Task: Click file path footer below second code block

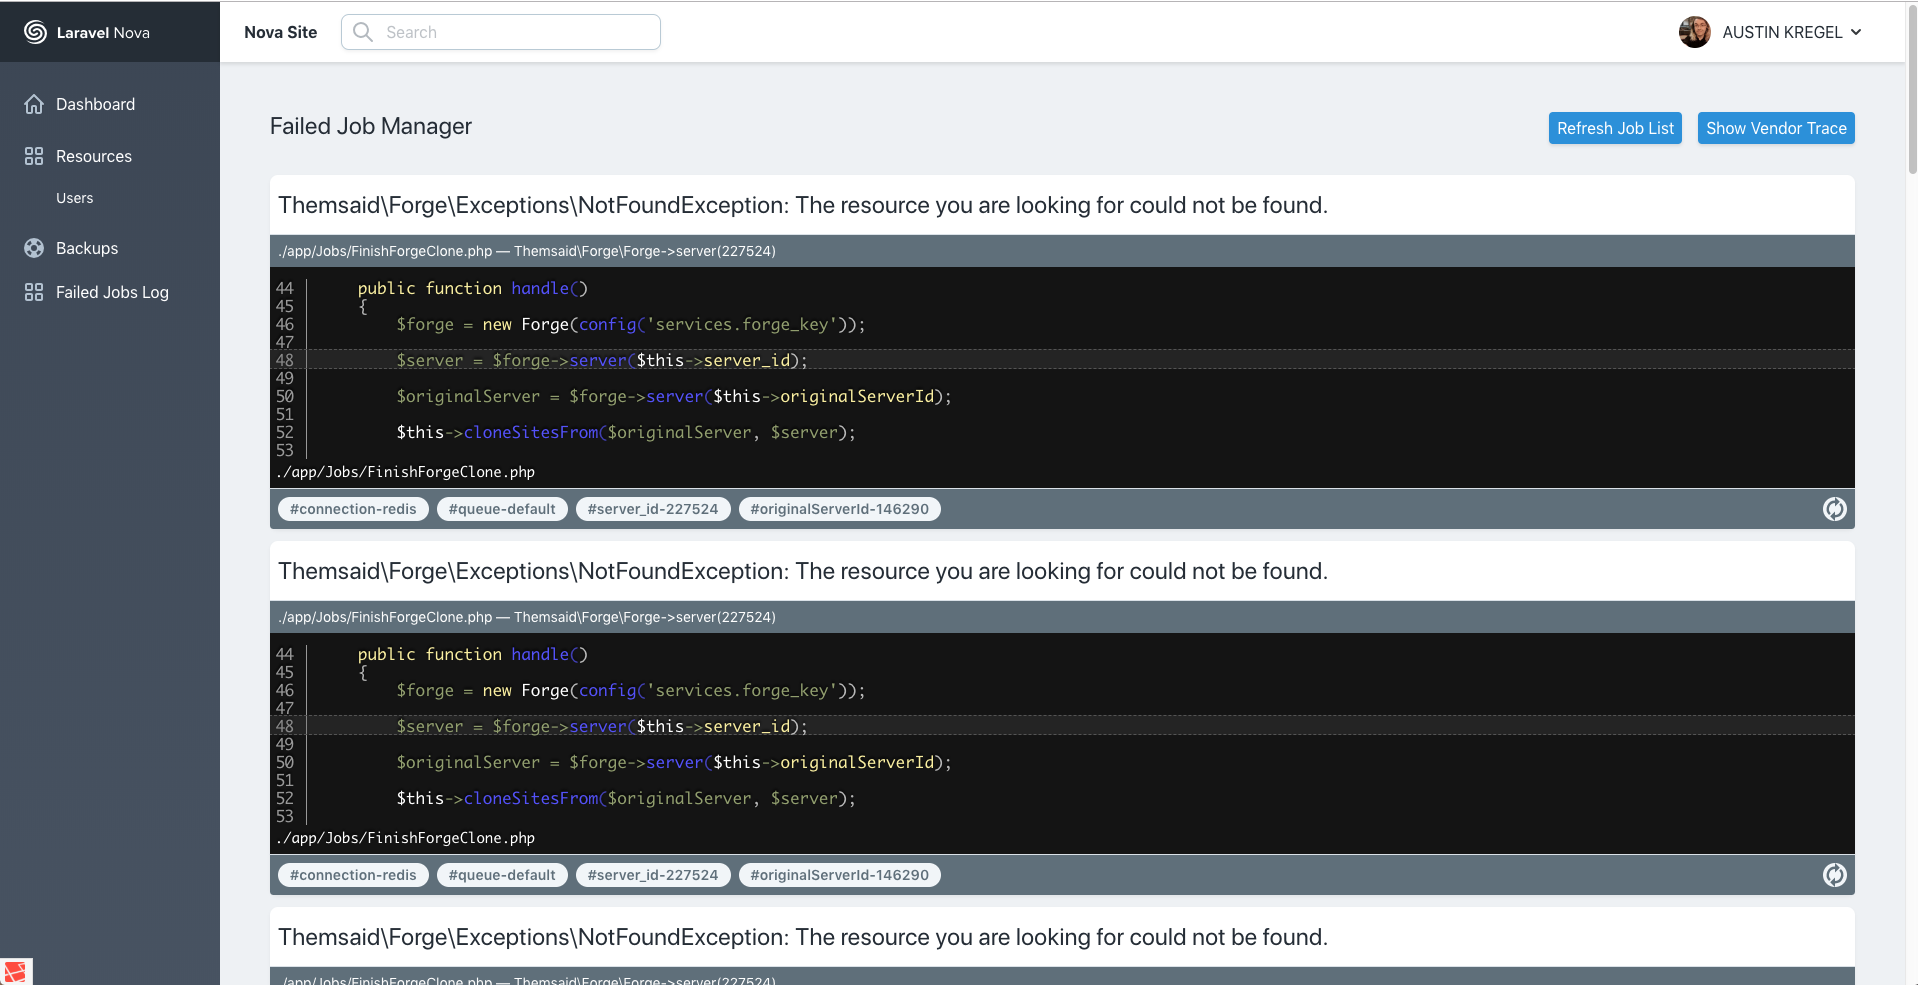Action: click(x=406, y=838)
